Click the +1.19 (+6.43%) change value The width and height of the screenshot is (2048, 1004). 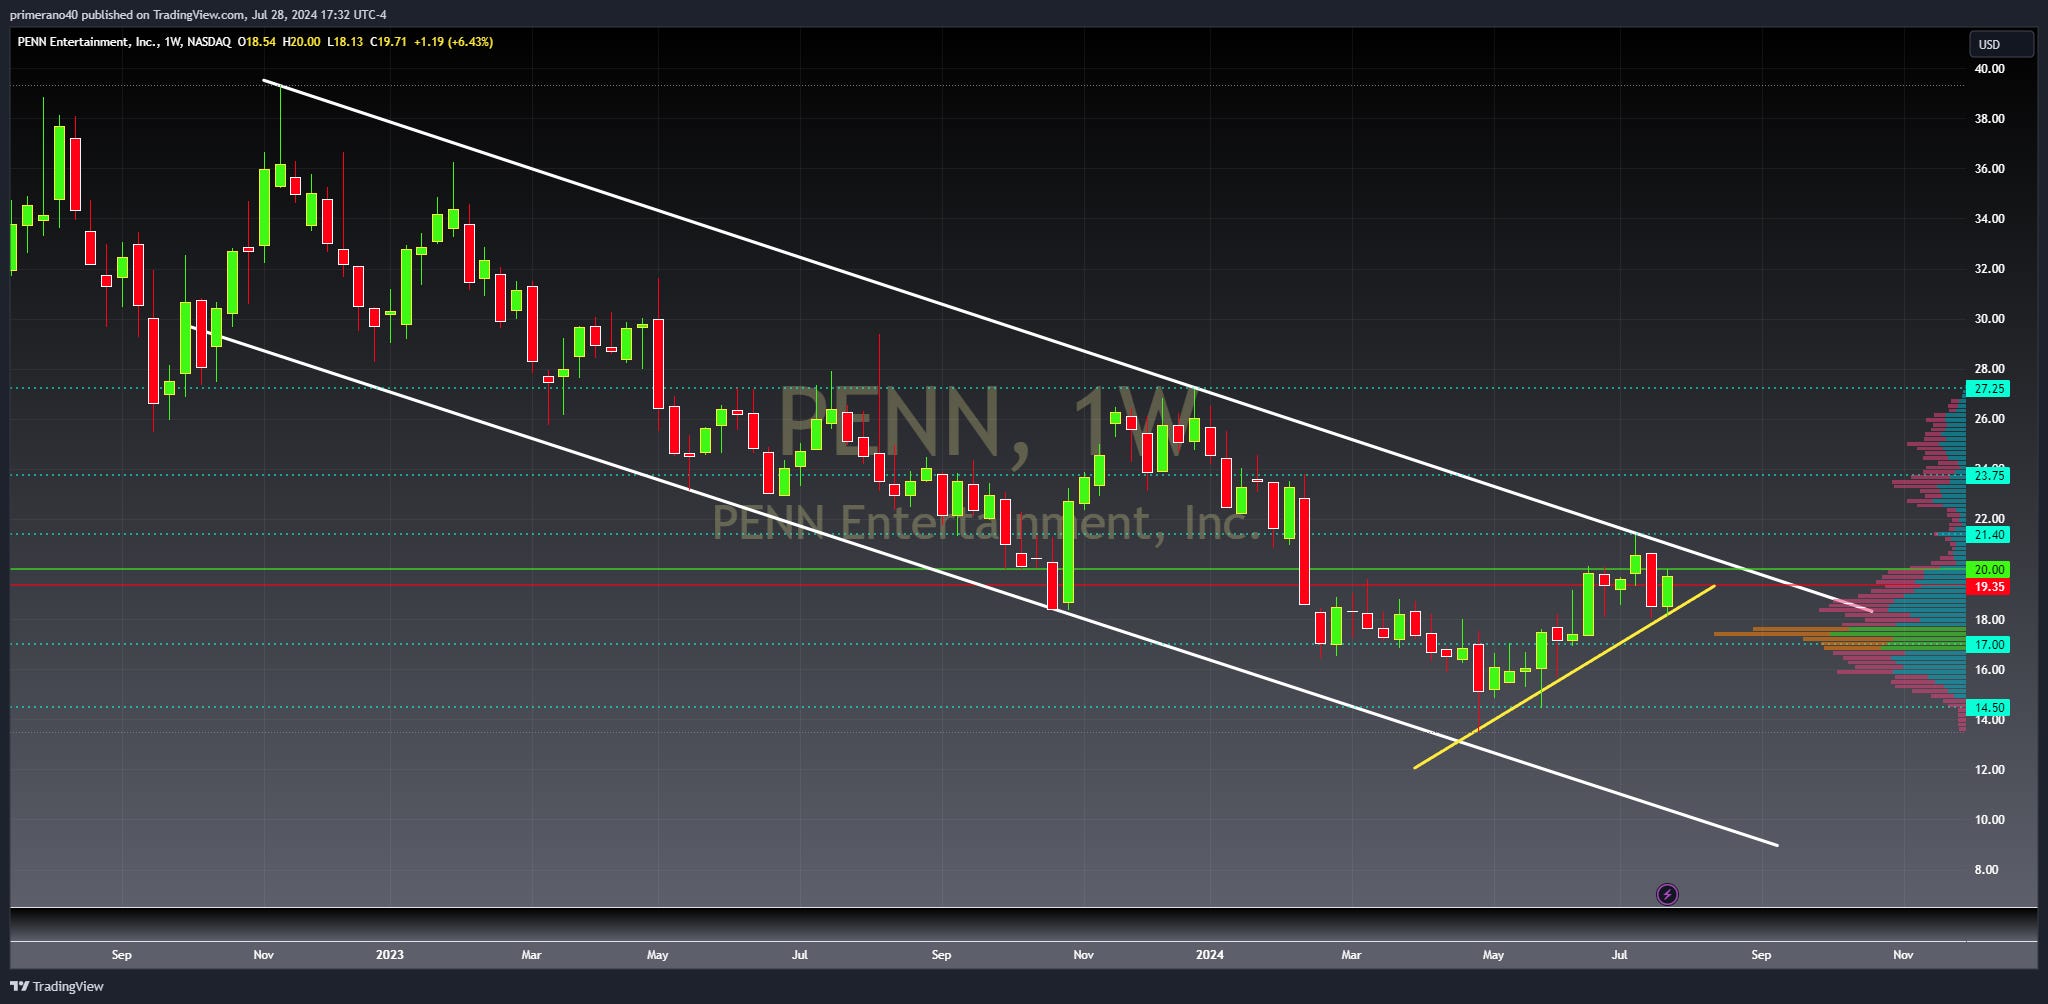point(453,42)
